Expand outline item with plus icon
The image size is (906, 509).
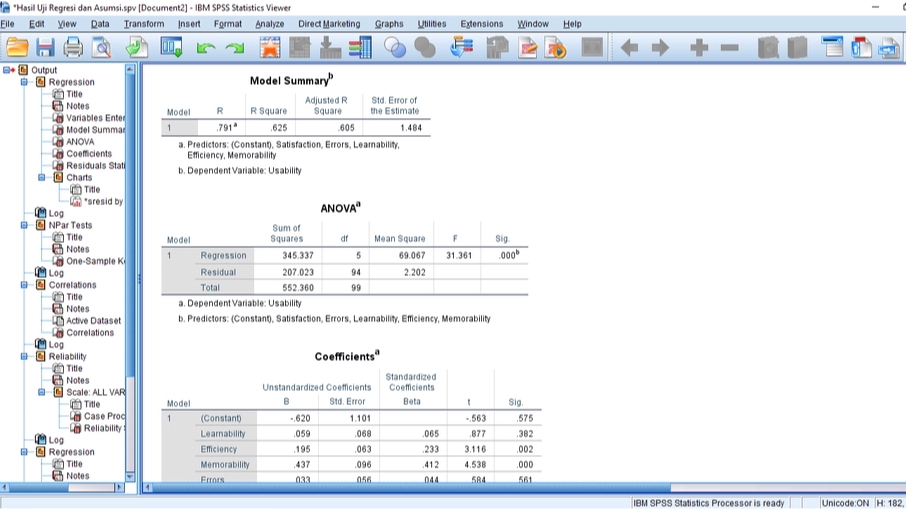point(699,47)
